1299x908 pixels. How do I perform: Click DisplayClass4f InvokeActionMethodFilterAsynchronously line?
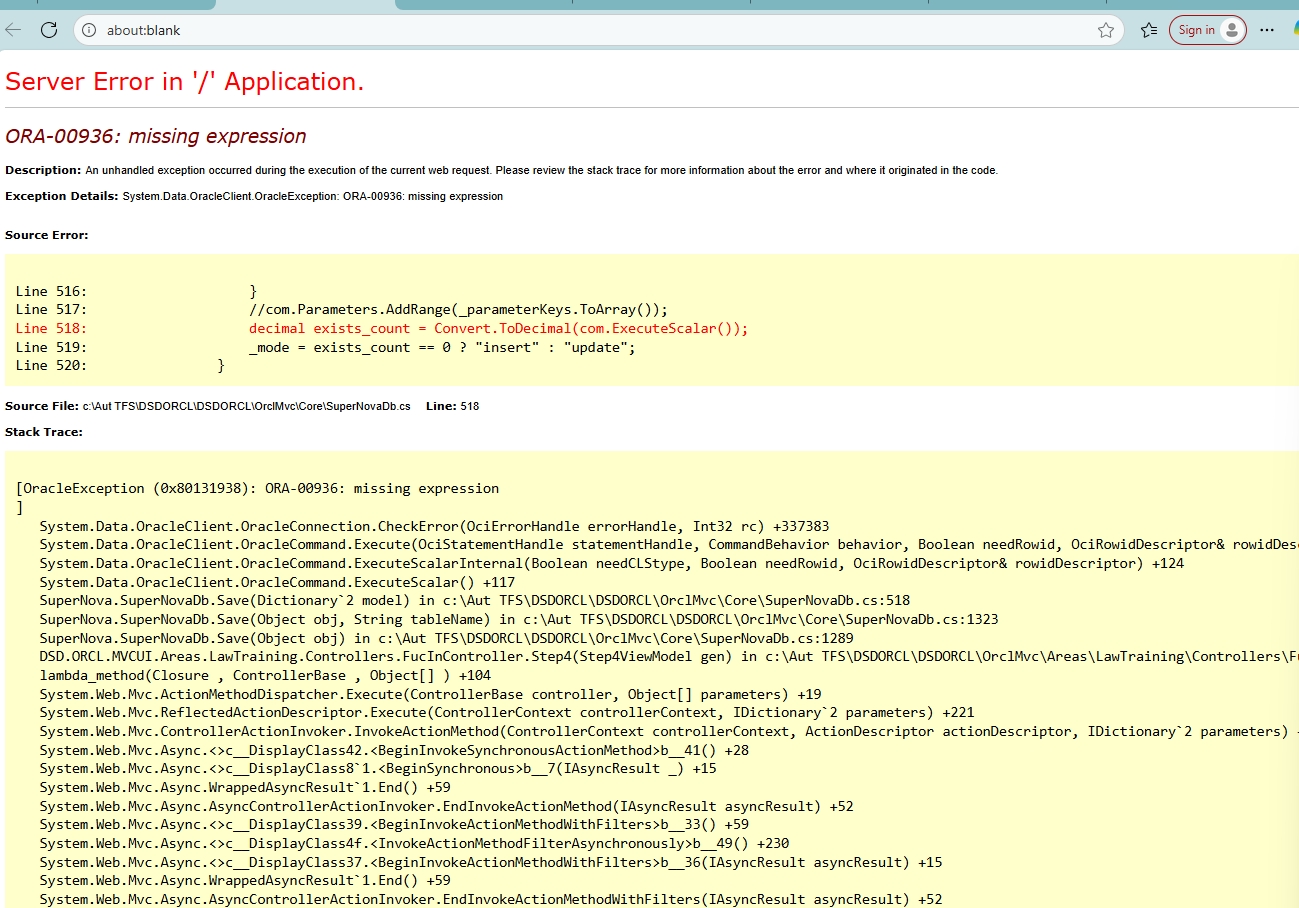click(414, 844)
